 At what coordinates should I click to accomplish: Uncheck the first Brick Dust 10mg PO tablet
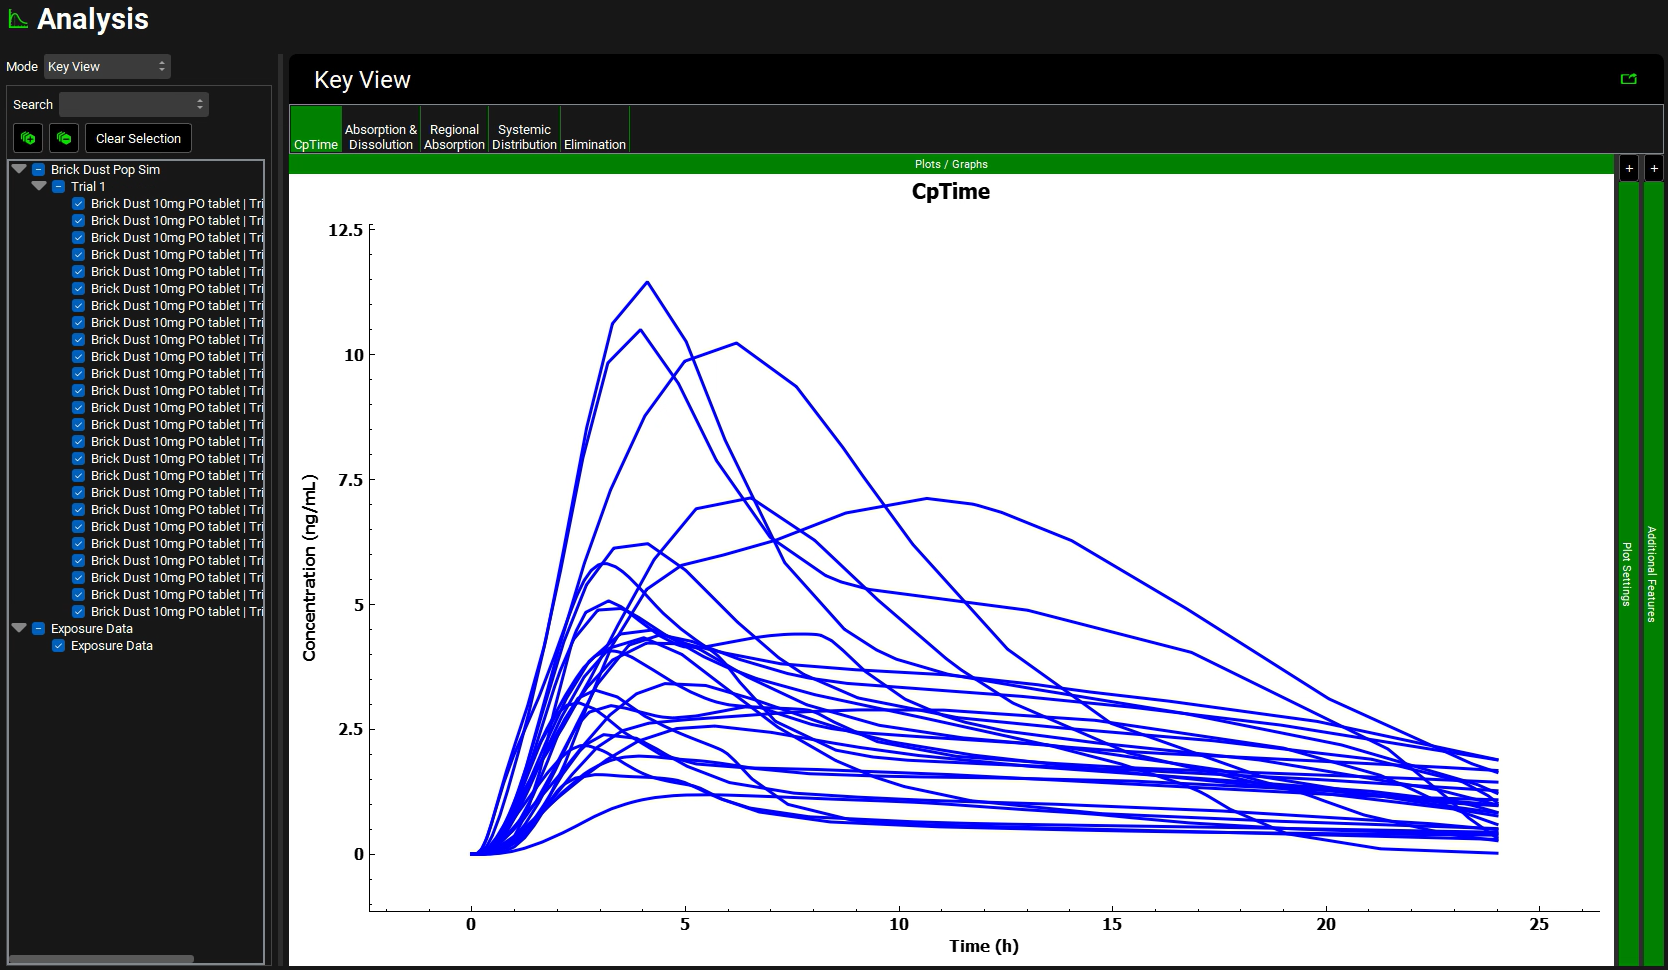[x=79, y=204]
